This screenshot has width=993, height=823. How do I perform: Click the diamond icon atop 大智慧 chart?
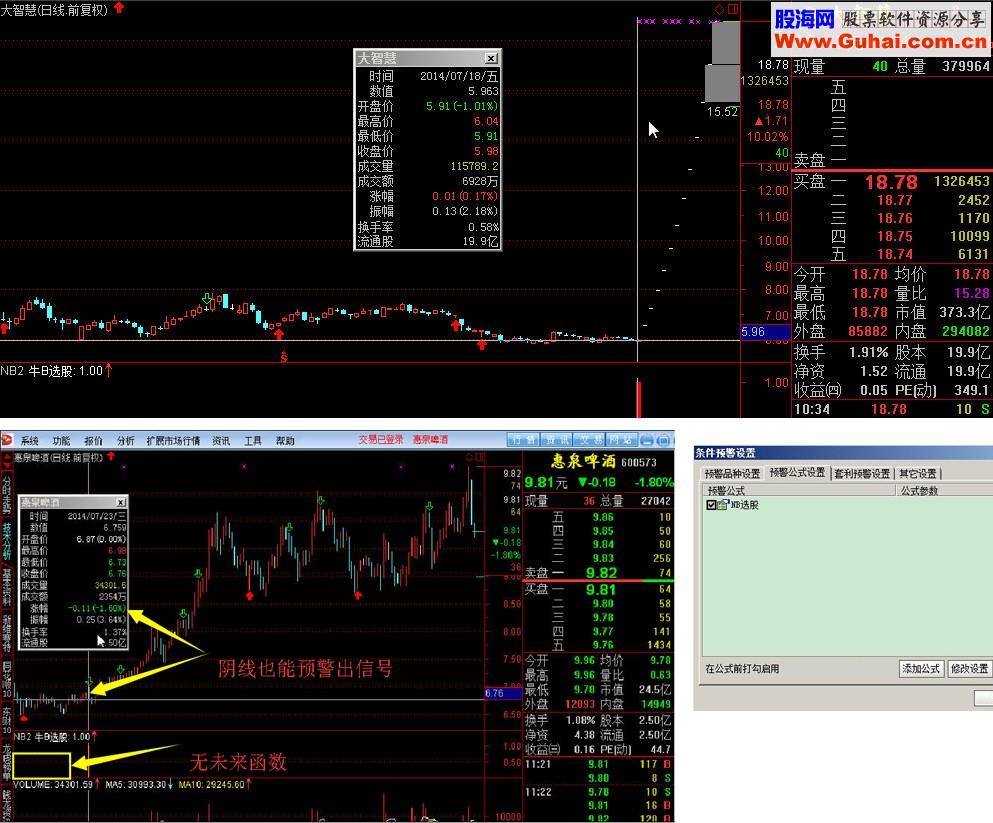[x=719, y=9]
